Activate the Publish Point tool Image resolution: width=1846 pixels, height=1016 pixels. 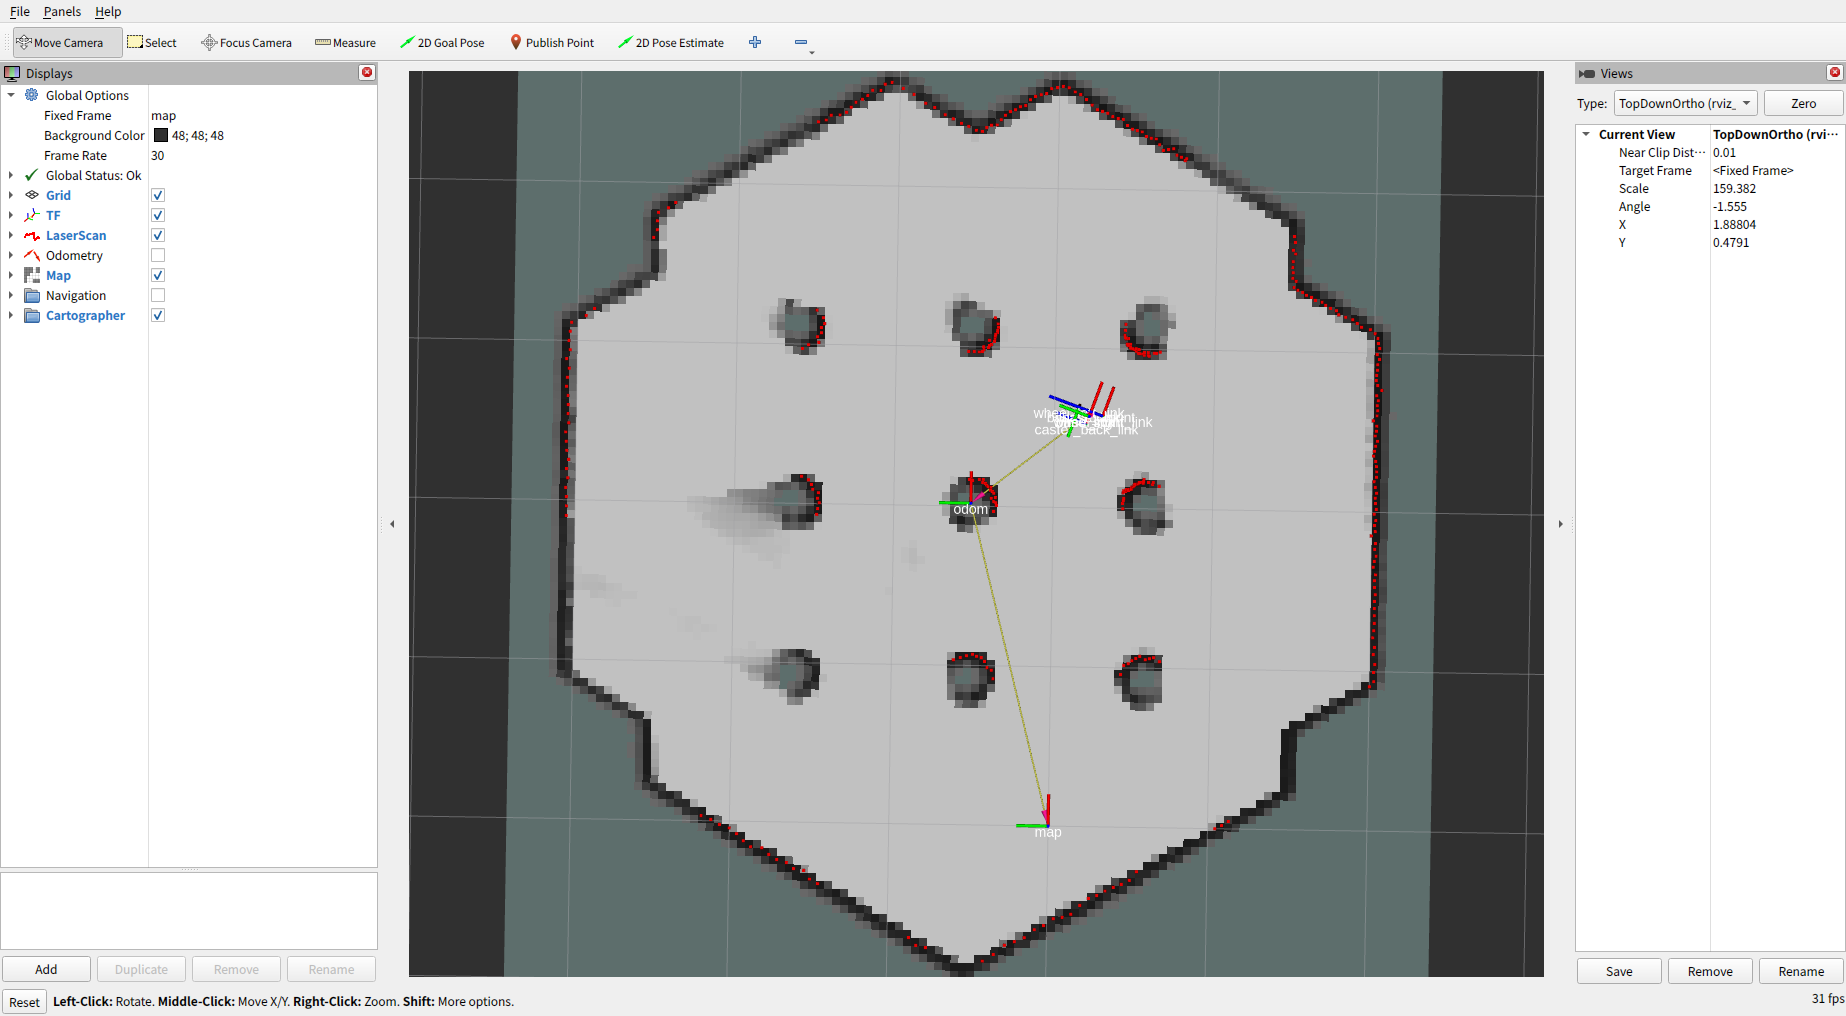(551, 42)
